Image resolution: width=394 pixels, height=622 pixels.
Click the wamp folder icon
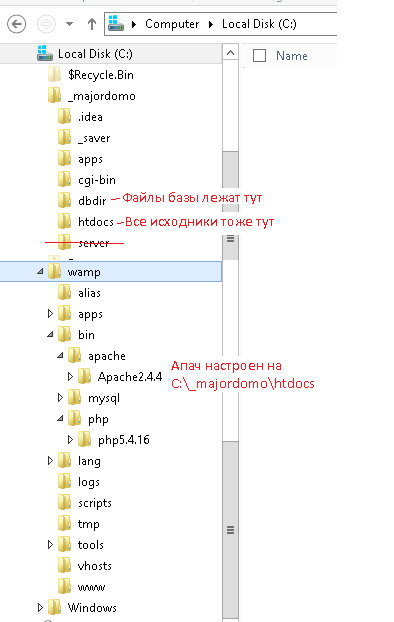[x=54, y=271]
